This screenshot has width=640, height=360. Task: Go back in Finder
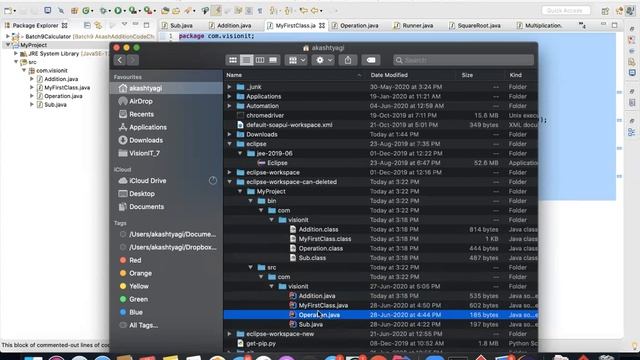[120, 60]
